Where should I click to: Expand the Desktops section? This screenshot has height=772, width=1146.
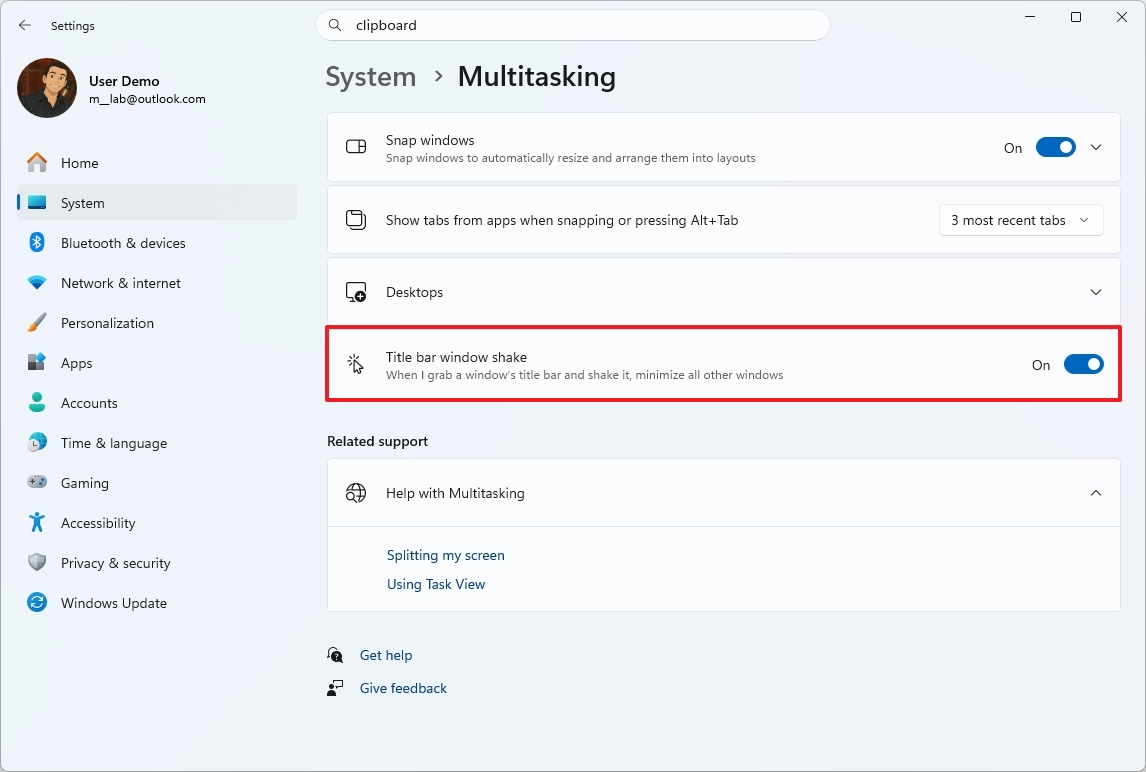pos(1095,291)
